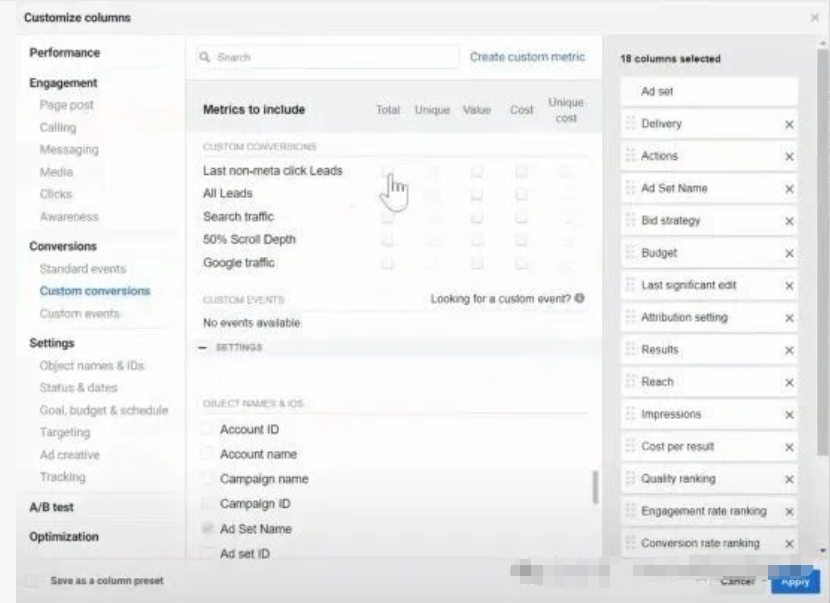Remove the Bid strategy column using X

pyautogui.click(x=789, y=221)
